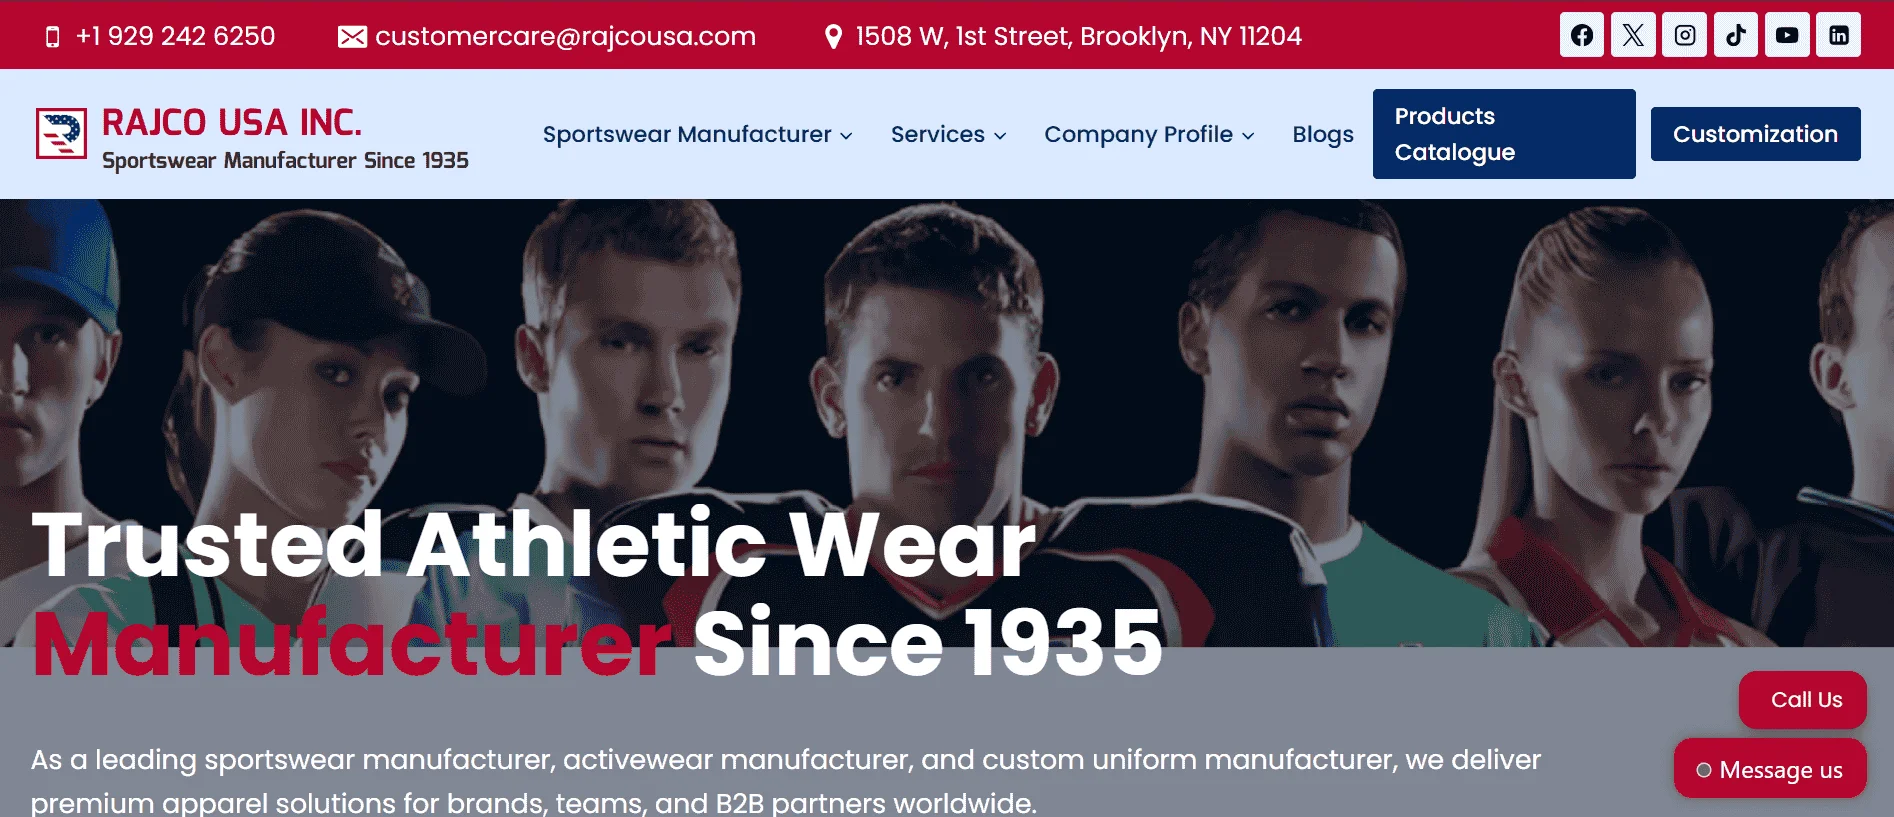Open the Products Catalogue button
Image resolution: width=1894 pixels, height=817 pixels.
click(1504, 134)
